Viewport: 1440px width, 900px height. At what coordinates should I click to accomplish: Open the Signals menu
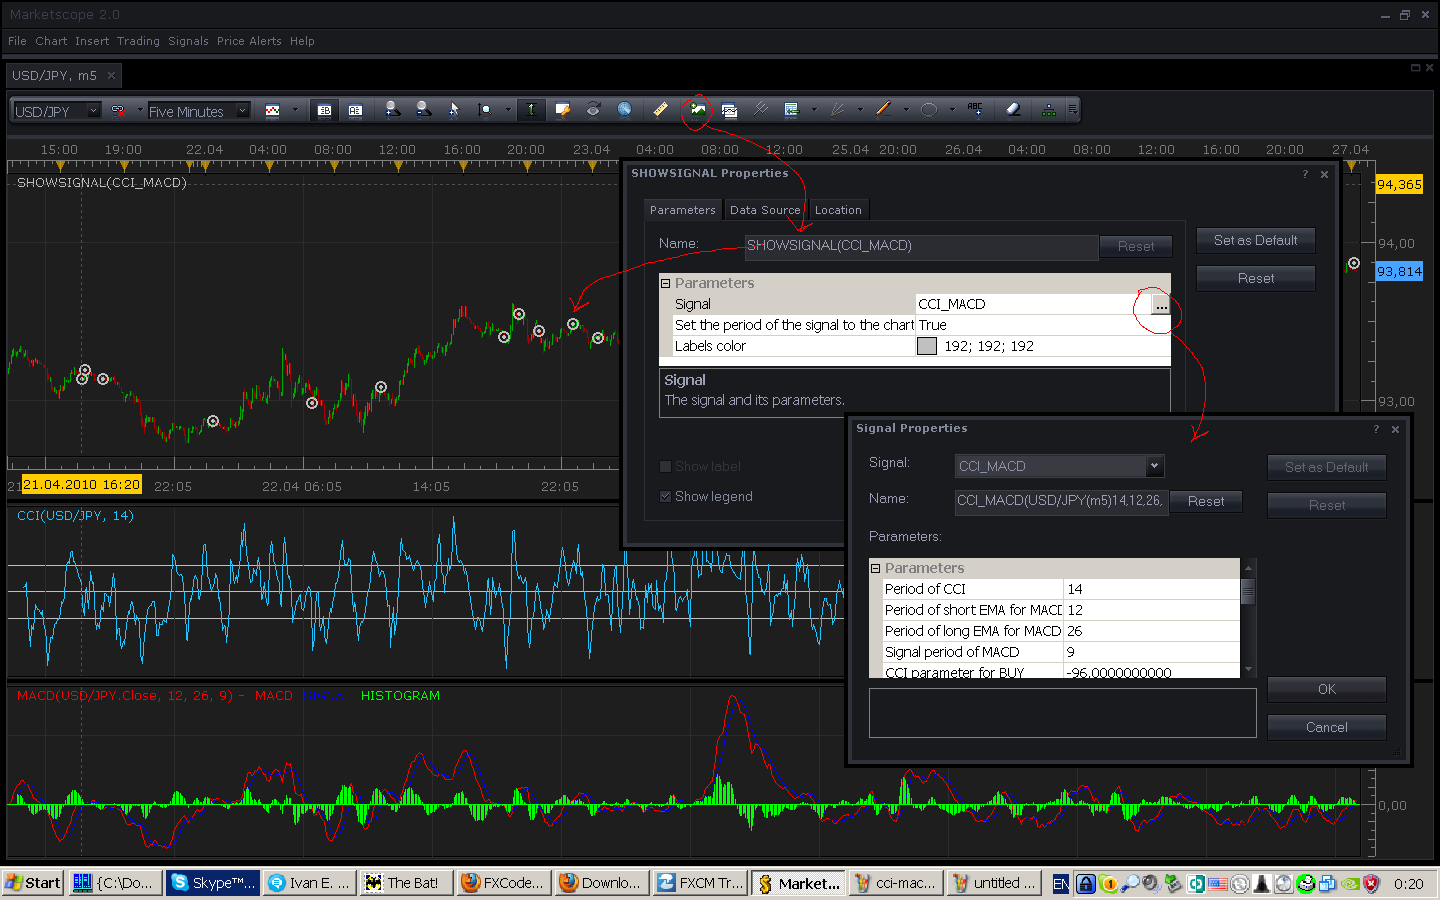click(188, 41)
